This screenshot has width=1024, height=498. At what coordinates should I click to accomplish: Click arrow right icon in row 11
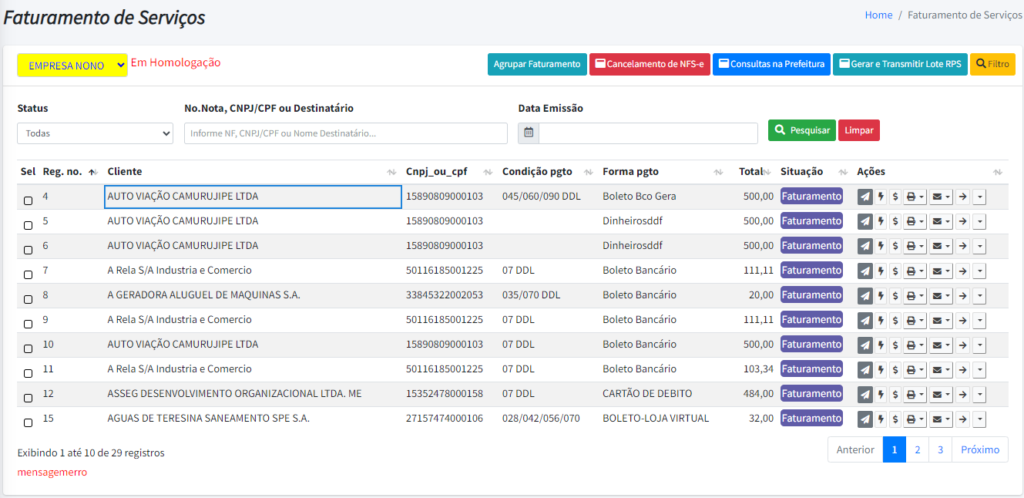(963, 370)
